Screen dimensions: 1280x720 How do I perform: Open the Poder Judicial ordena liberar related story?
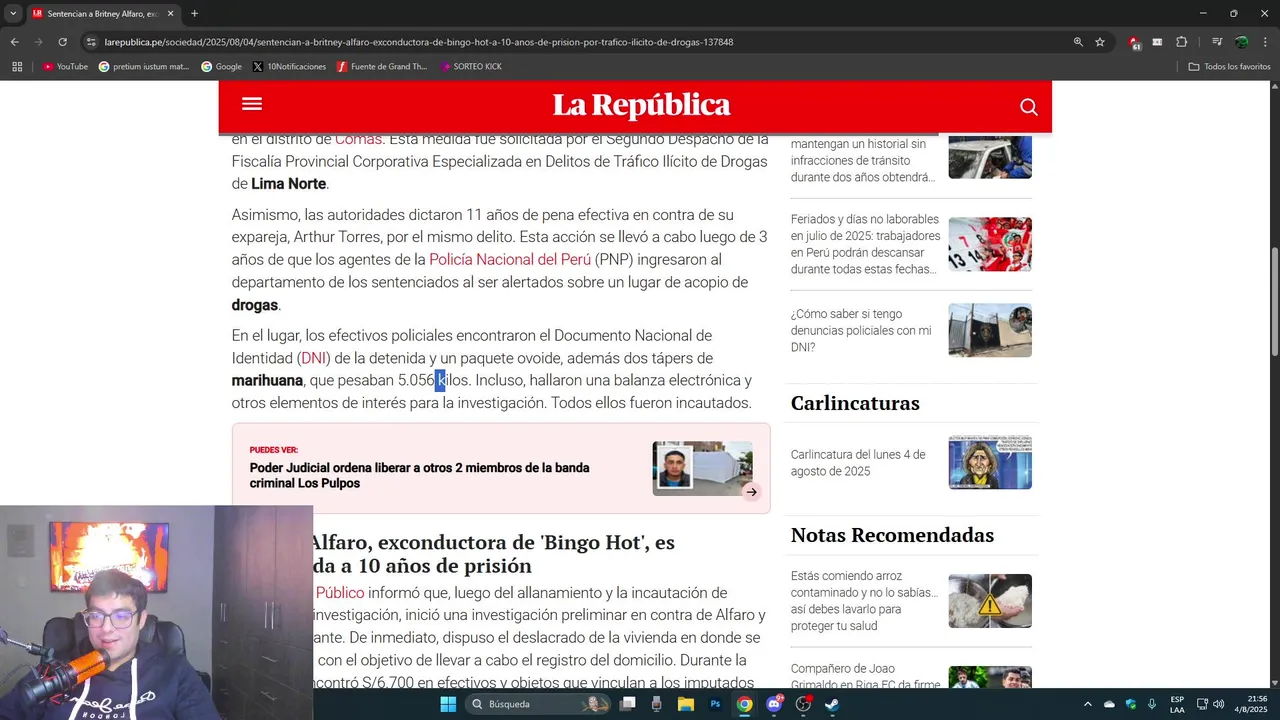[x=419, y=475]
